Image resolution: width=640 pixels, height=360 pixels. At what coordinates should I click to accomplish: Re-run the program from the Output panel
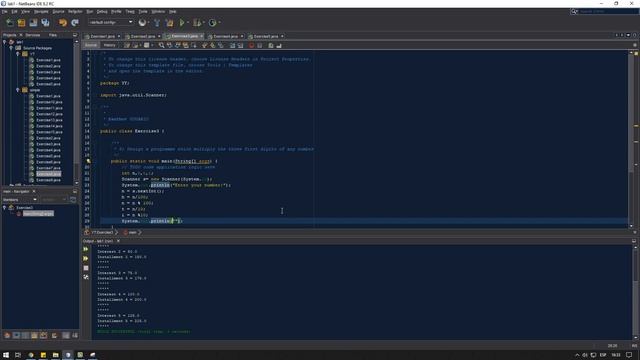[86, 249]
